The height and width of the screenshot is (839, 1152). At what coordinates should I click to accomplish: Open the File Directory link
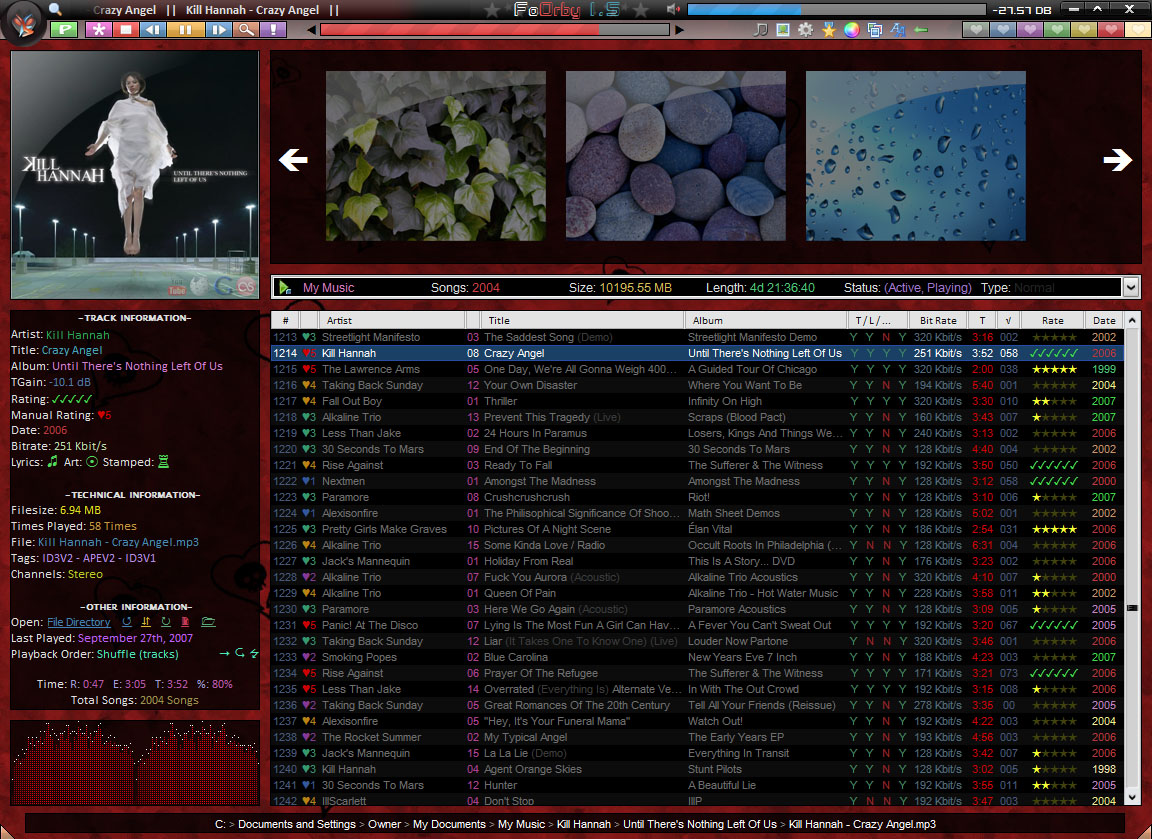pos(79,622)
